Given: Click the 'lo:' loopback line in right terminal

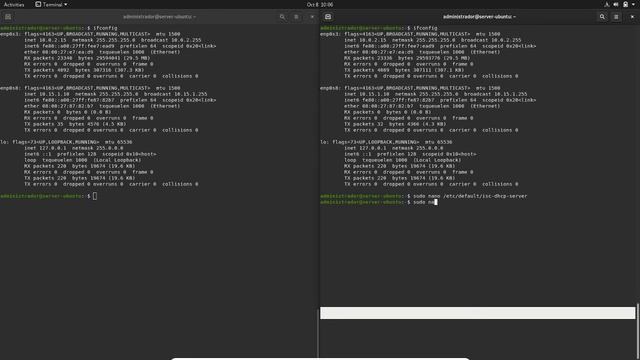Looking at the screenshot, I should (x=386, y=142).
